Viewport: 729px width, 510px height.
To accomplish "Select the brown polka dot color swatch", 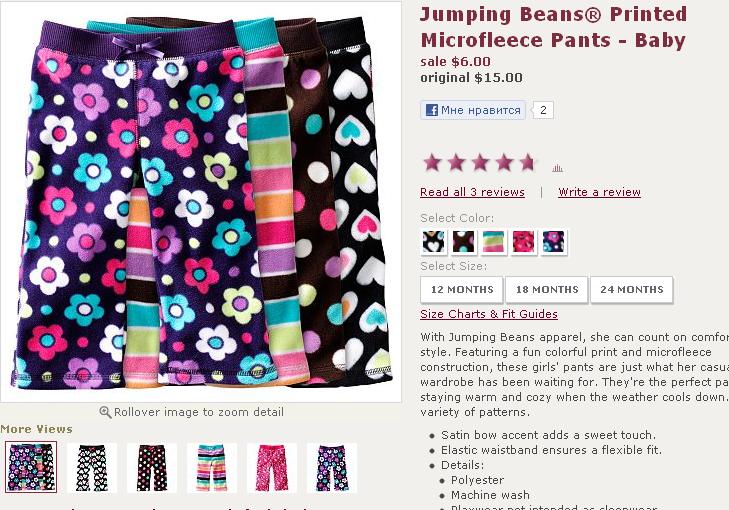I will click(x=464, y=242).
